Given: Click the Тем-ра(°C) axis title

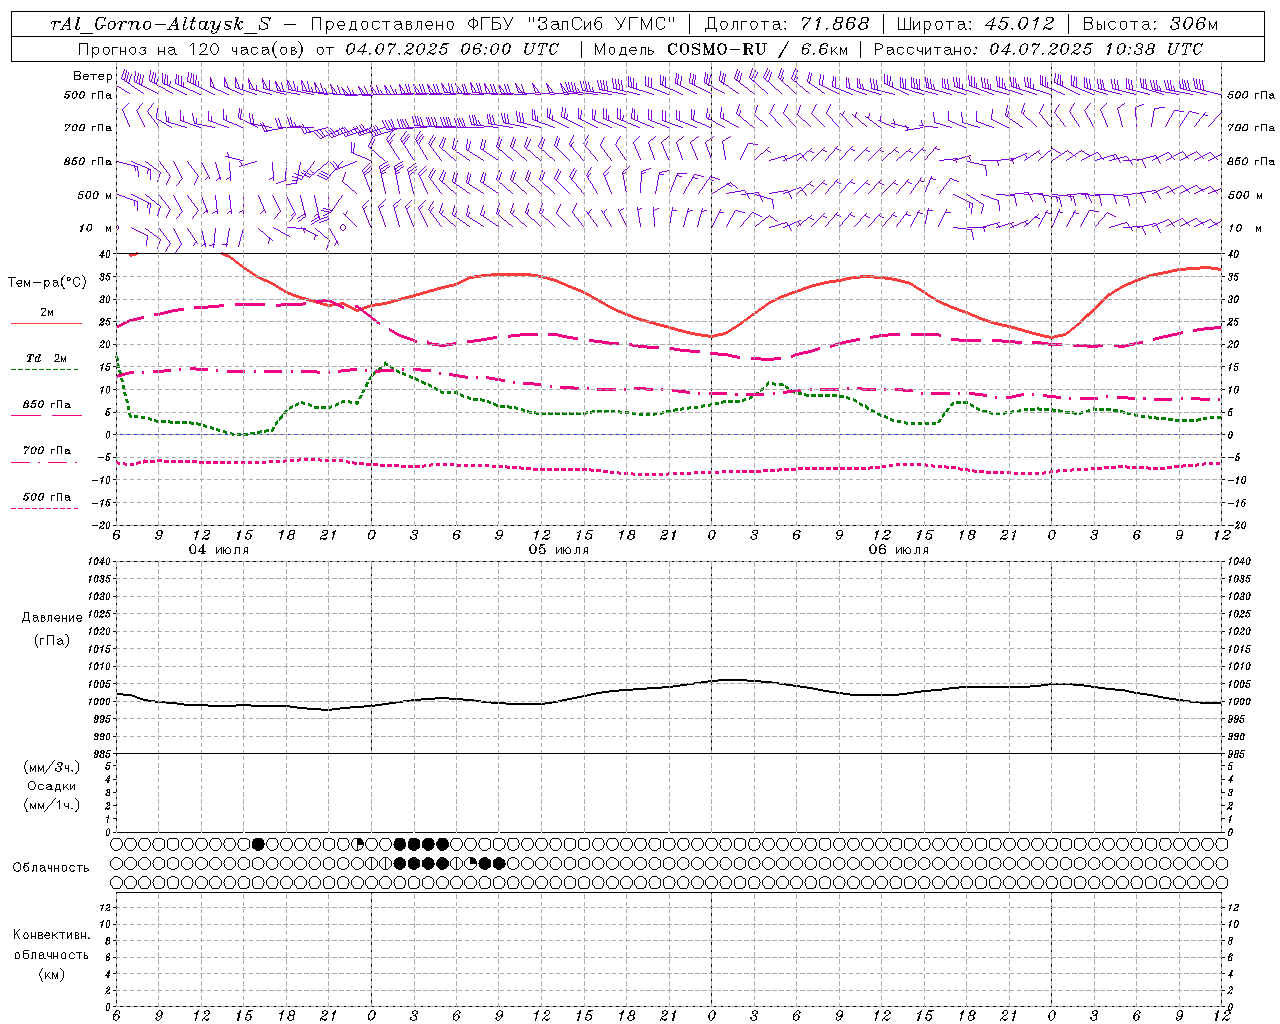Looking at the screenshot, I should [47, 283].
